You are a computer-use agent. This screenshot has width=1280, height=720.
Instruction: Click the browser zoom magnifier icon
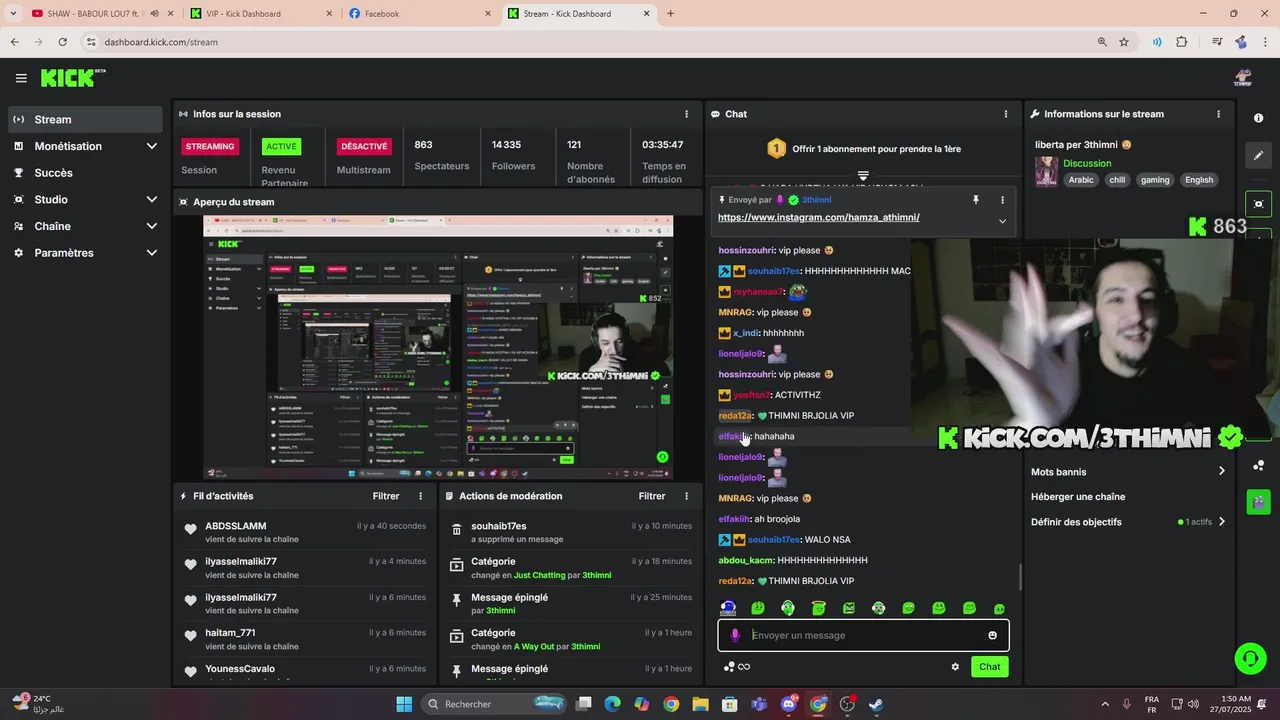(x=1102, y=42)
